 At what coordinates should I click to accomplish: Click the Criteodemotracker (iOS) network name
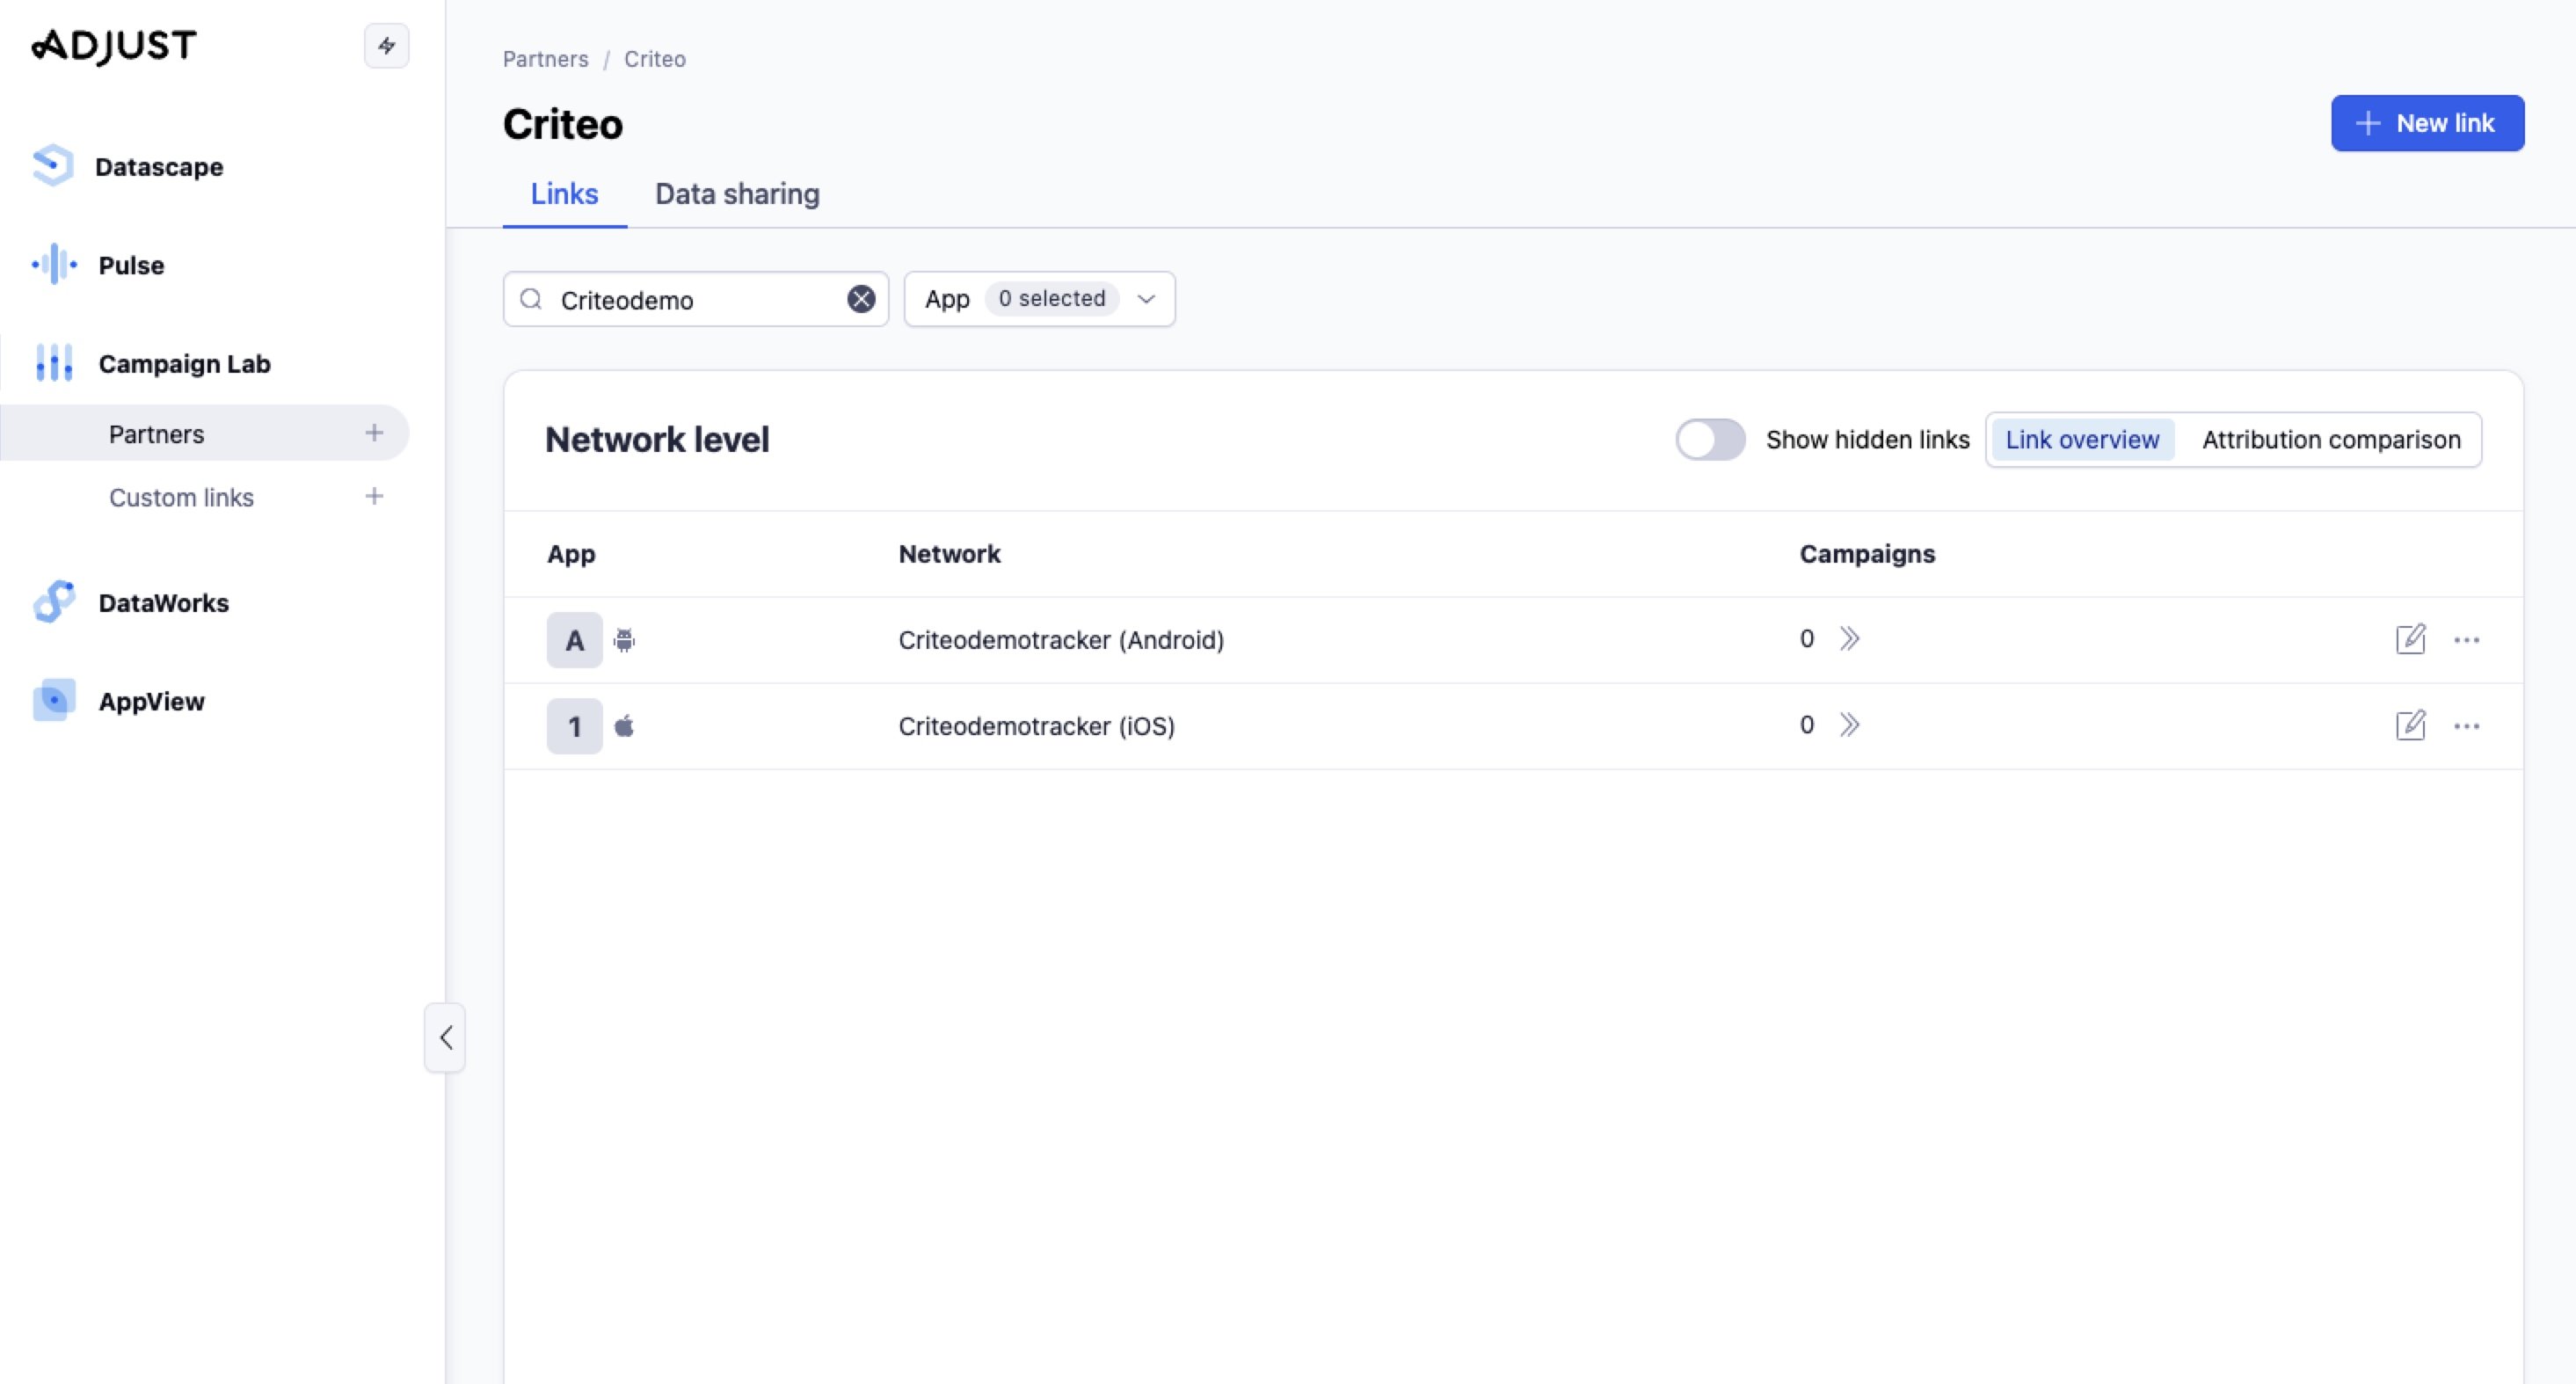pyautogui.click(x=1036, y=726)
